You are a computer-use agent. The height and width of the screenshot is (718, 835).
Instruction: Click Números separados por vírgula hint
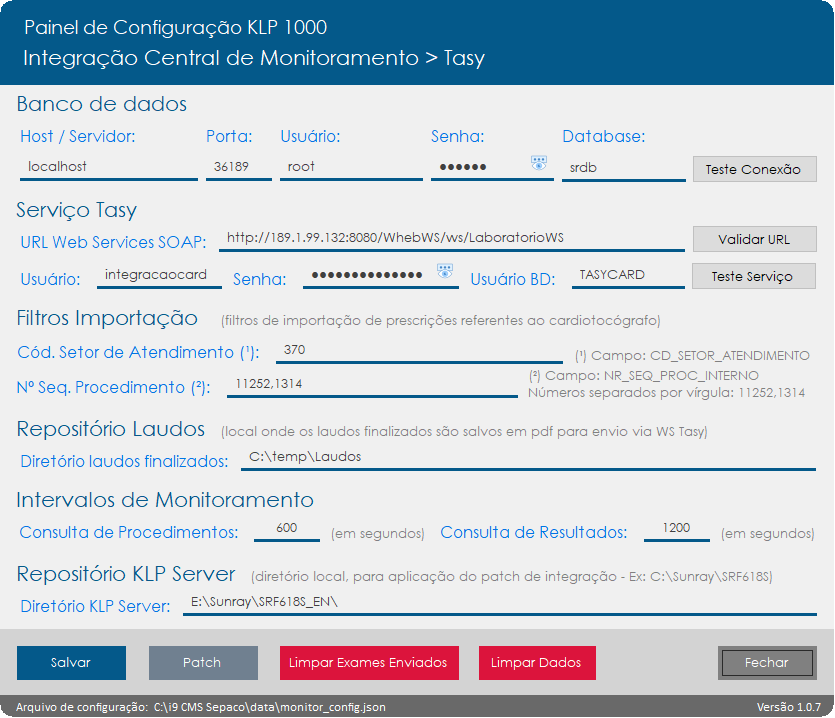point(666,393)
